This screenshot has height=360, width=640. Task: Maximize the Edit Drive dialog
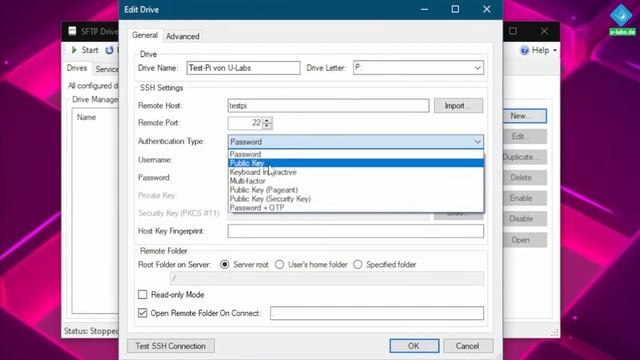coord(455,9)
